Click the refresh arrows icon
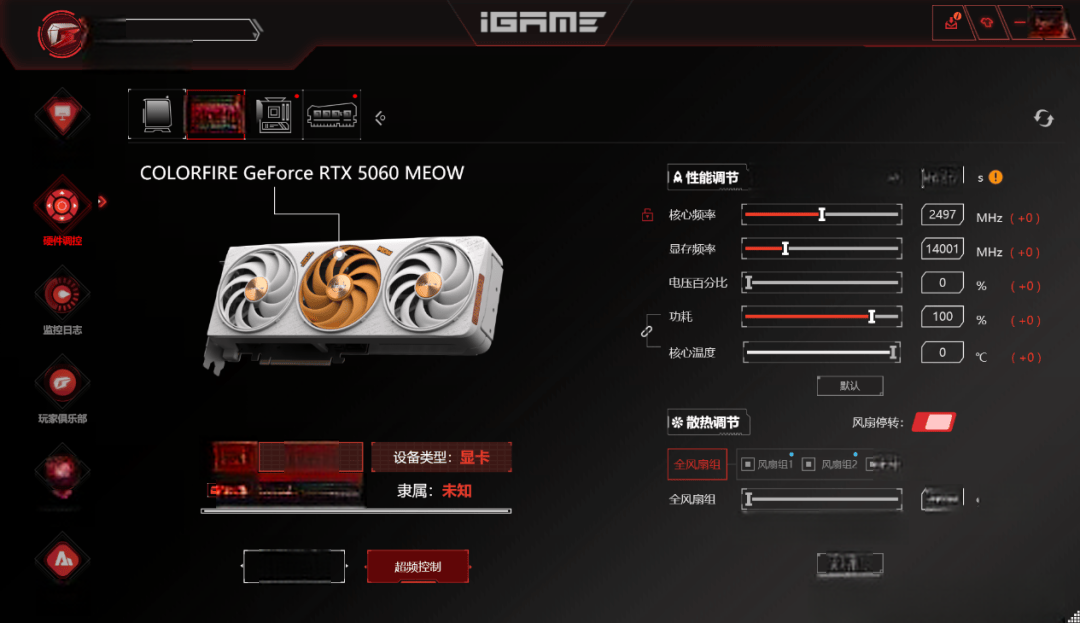This screenshot has height=623, width=1080. (1043, 118)
